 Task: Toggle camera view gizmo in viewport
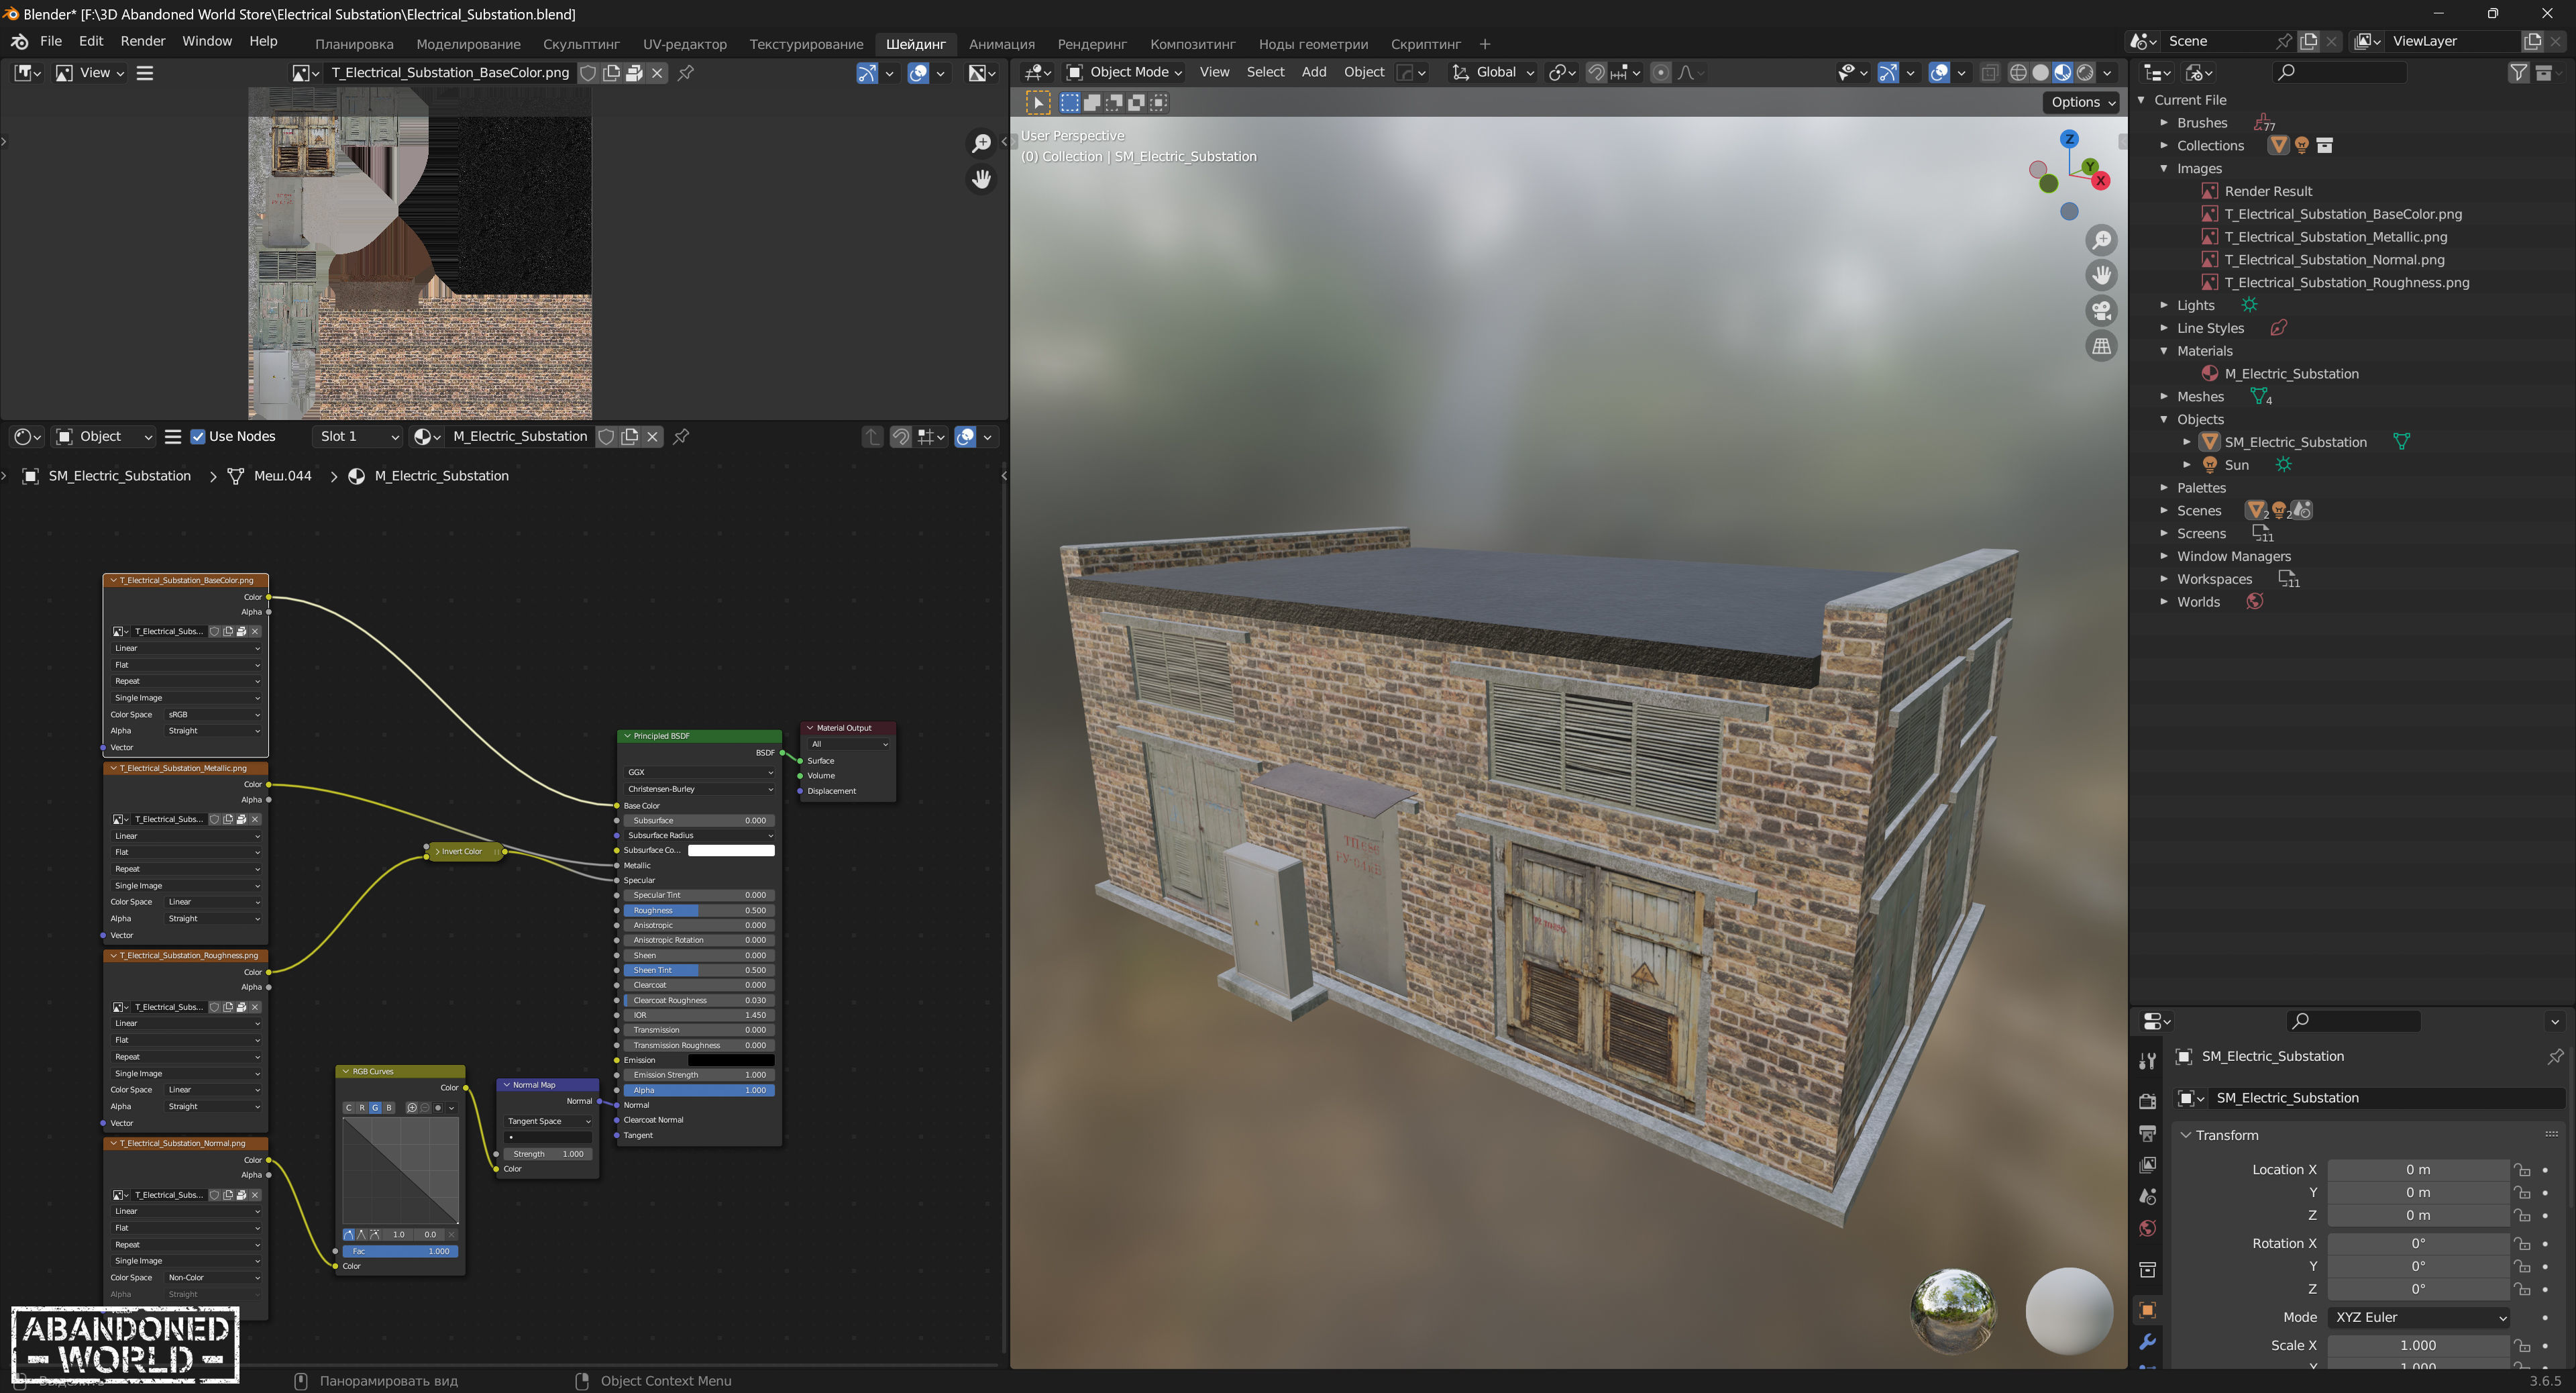(x=2101, y=310)
